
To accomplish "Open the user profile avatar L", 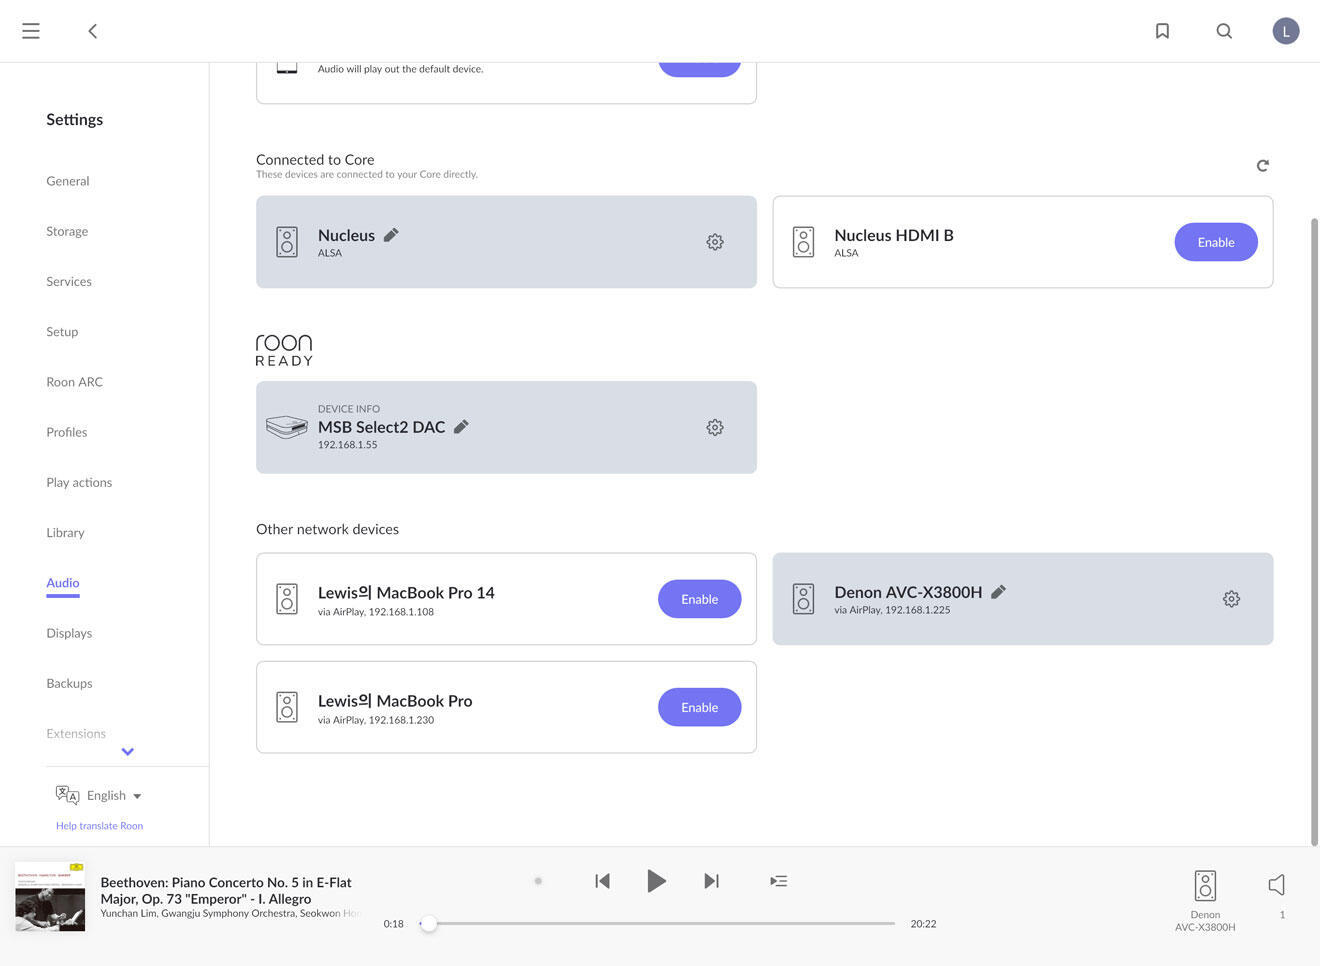I will pos(1286,31).
